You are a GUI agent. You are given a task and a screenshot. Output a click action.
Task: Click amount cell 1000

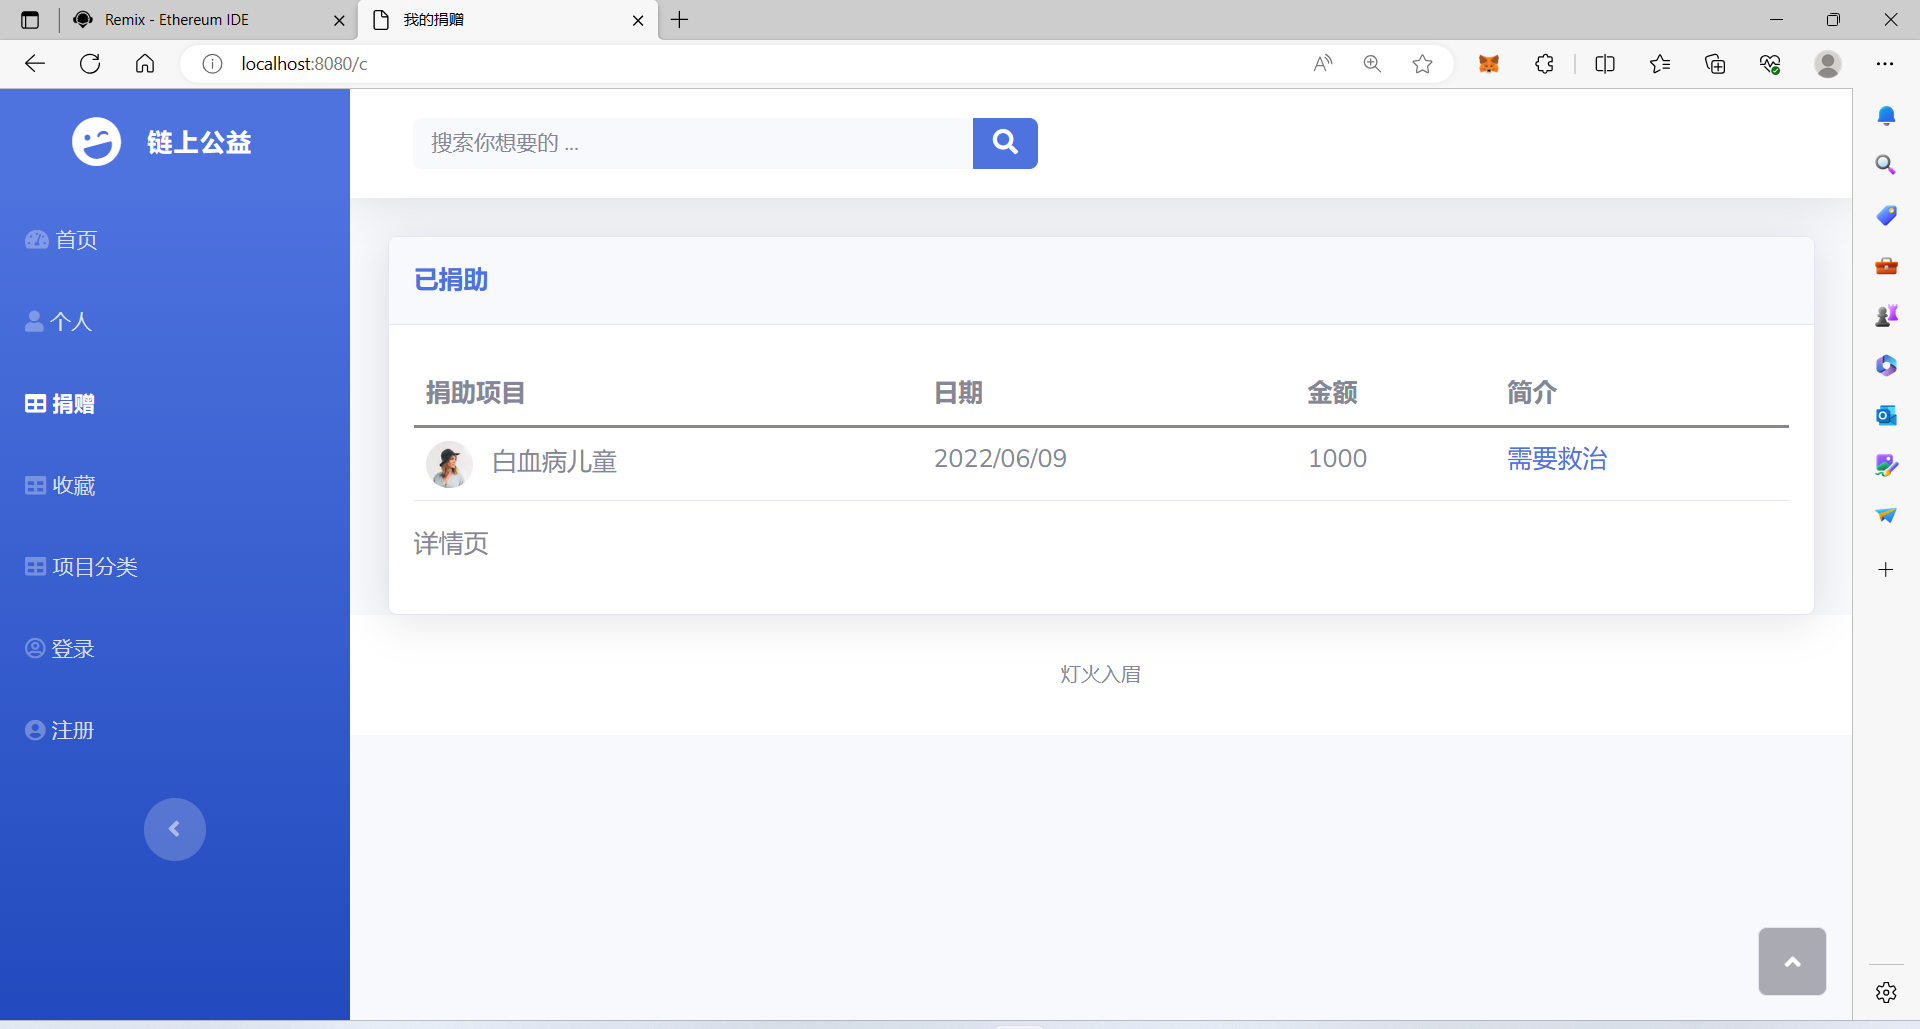point(1337,459)
